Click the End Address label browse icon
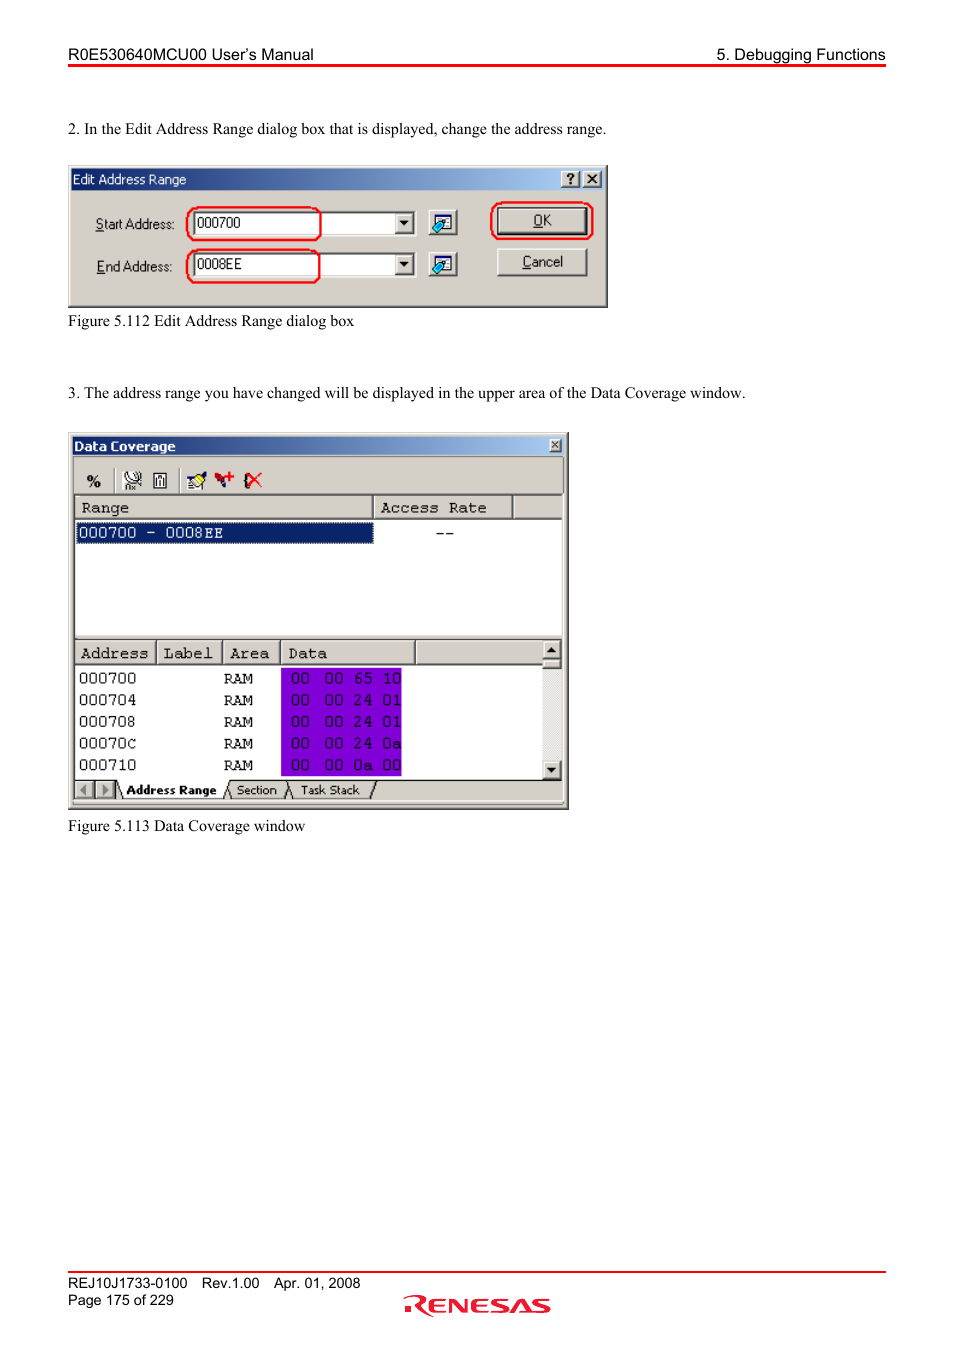The image size is (954, 1350). [443, 264]
